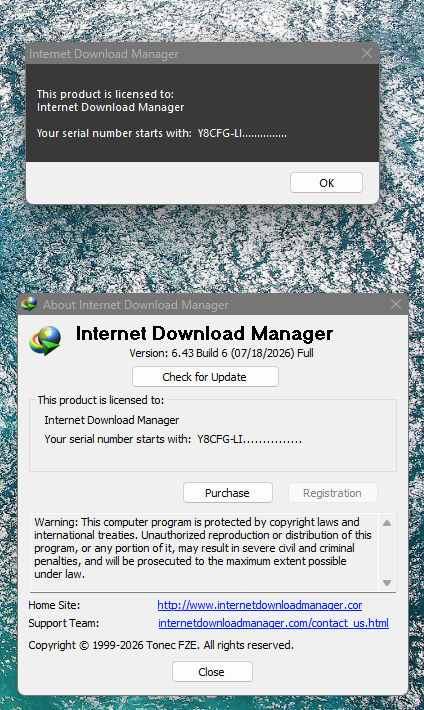The image size is (424, 710).
Task: Click OK in the license dialog
Action: pos(326,183)
